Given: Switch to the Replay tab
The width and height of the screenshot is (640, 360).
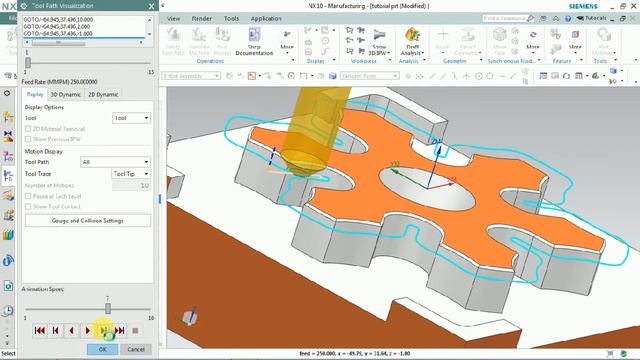Looking at the screenshot, I should pyautogui.click(x=35, y=94).
